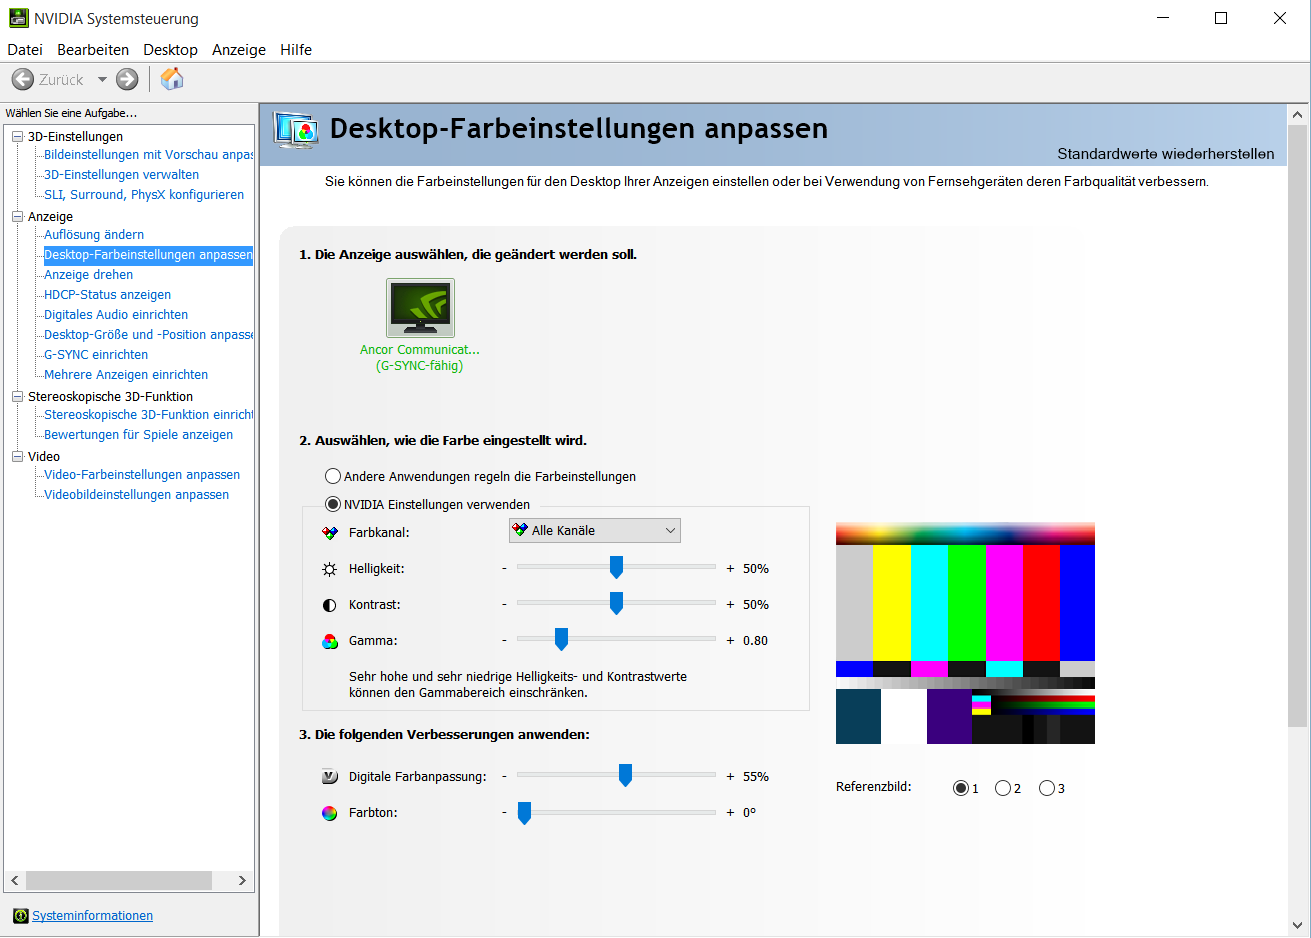Select the Ancor Communicat monitor icon
The width and height of the screenshot is (1311, 938).
click(x=420, y=308)
